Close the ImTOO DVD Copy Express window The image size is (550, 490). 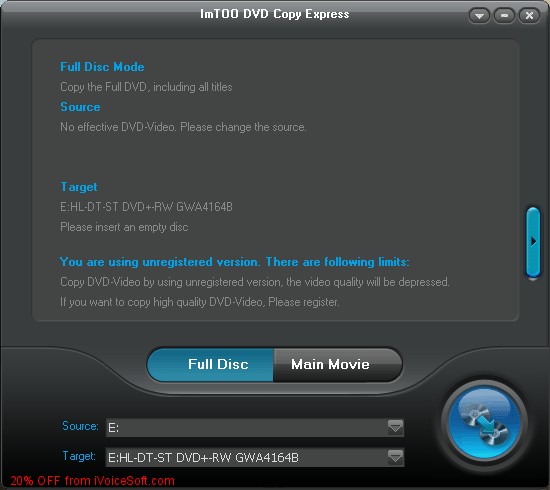[x=529, y=15]
